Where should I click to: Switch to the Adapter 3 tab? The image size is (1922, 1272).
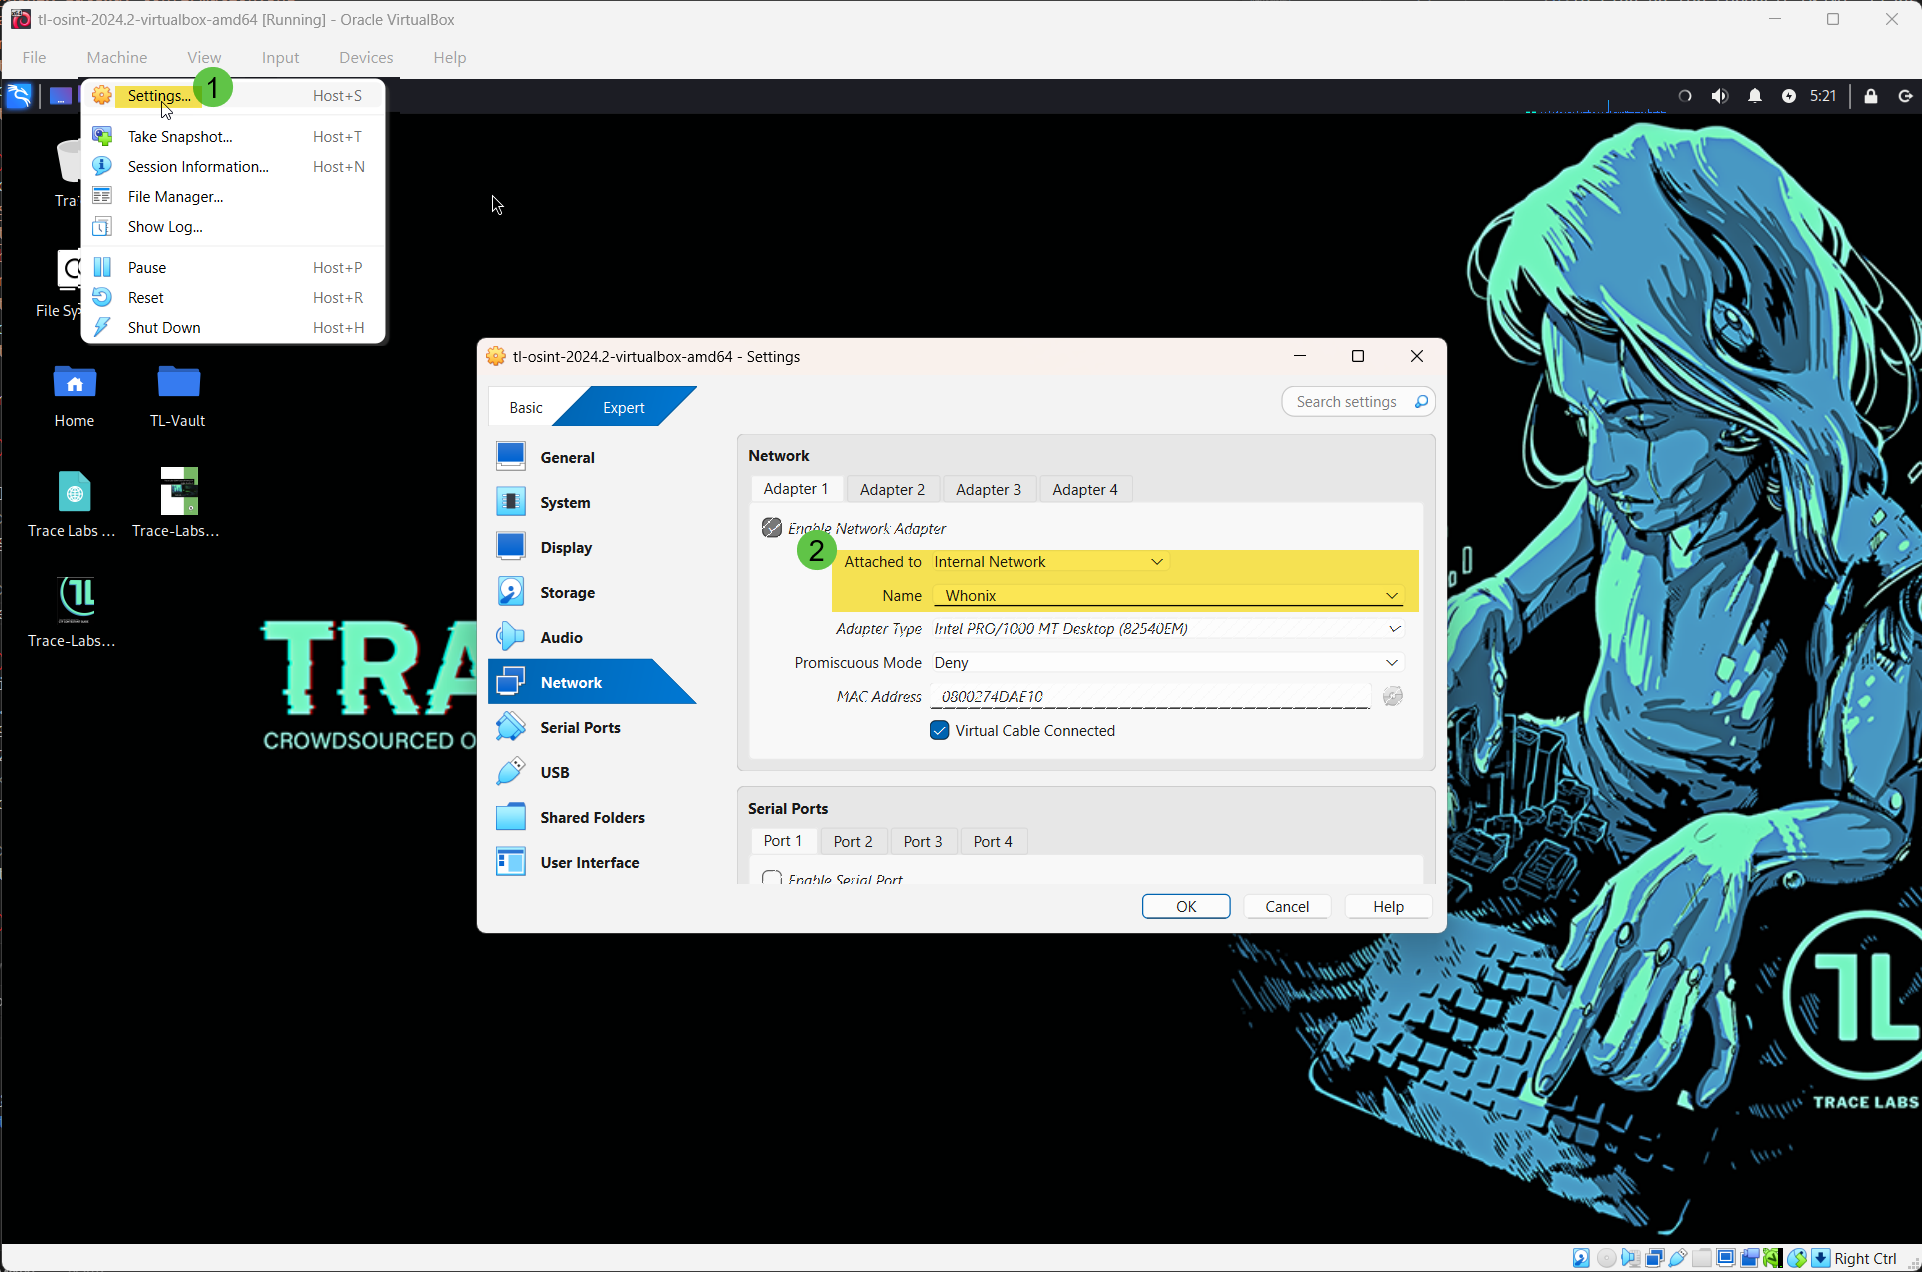coord(989,489)
